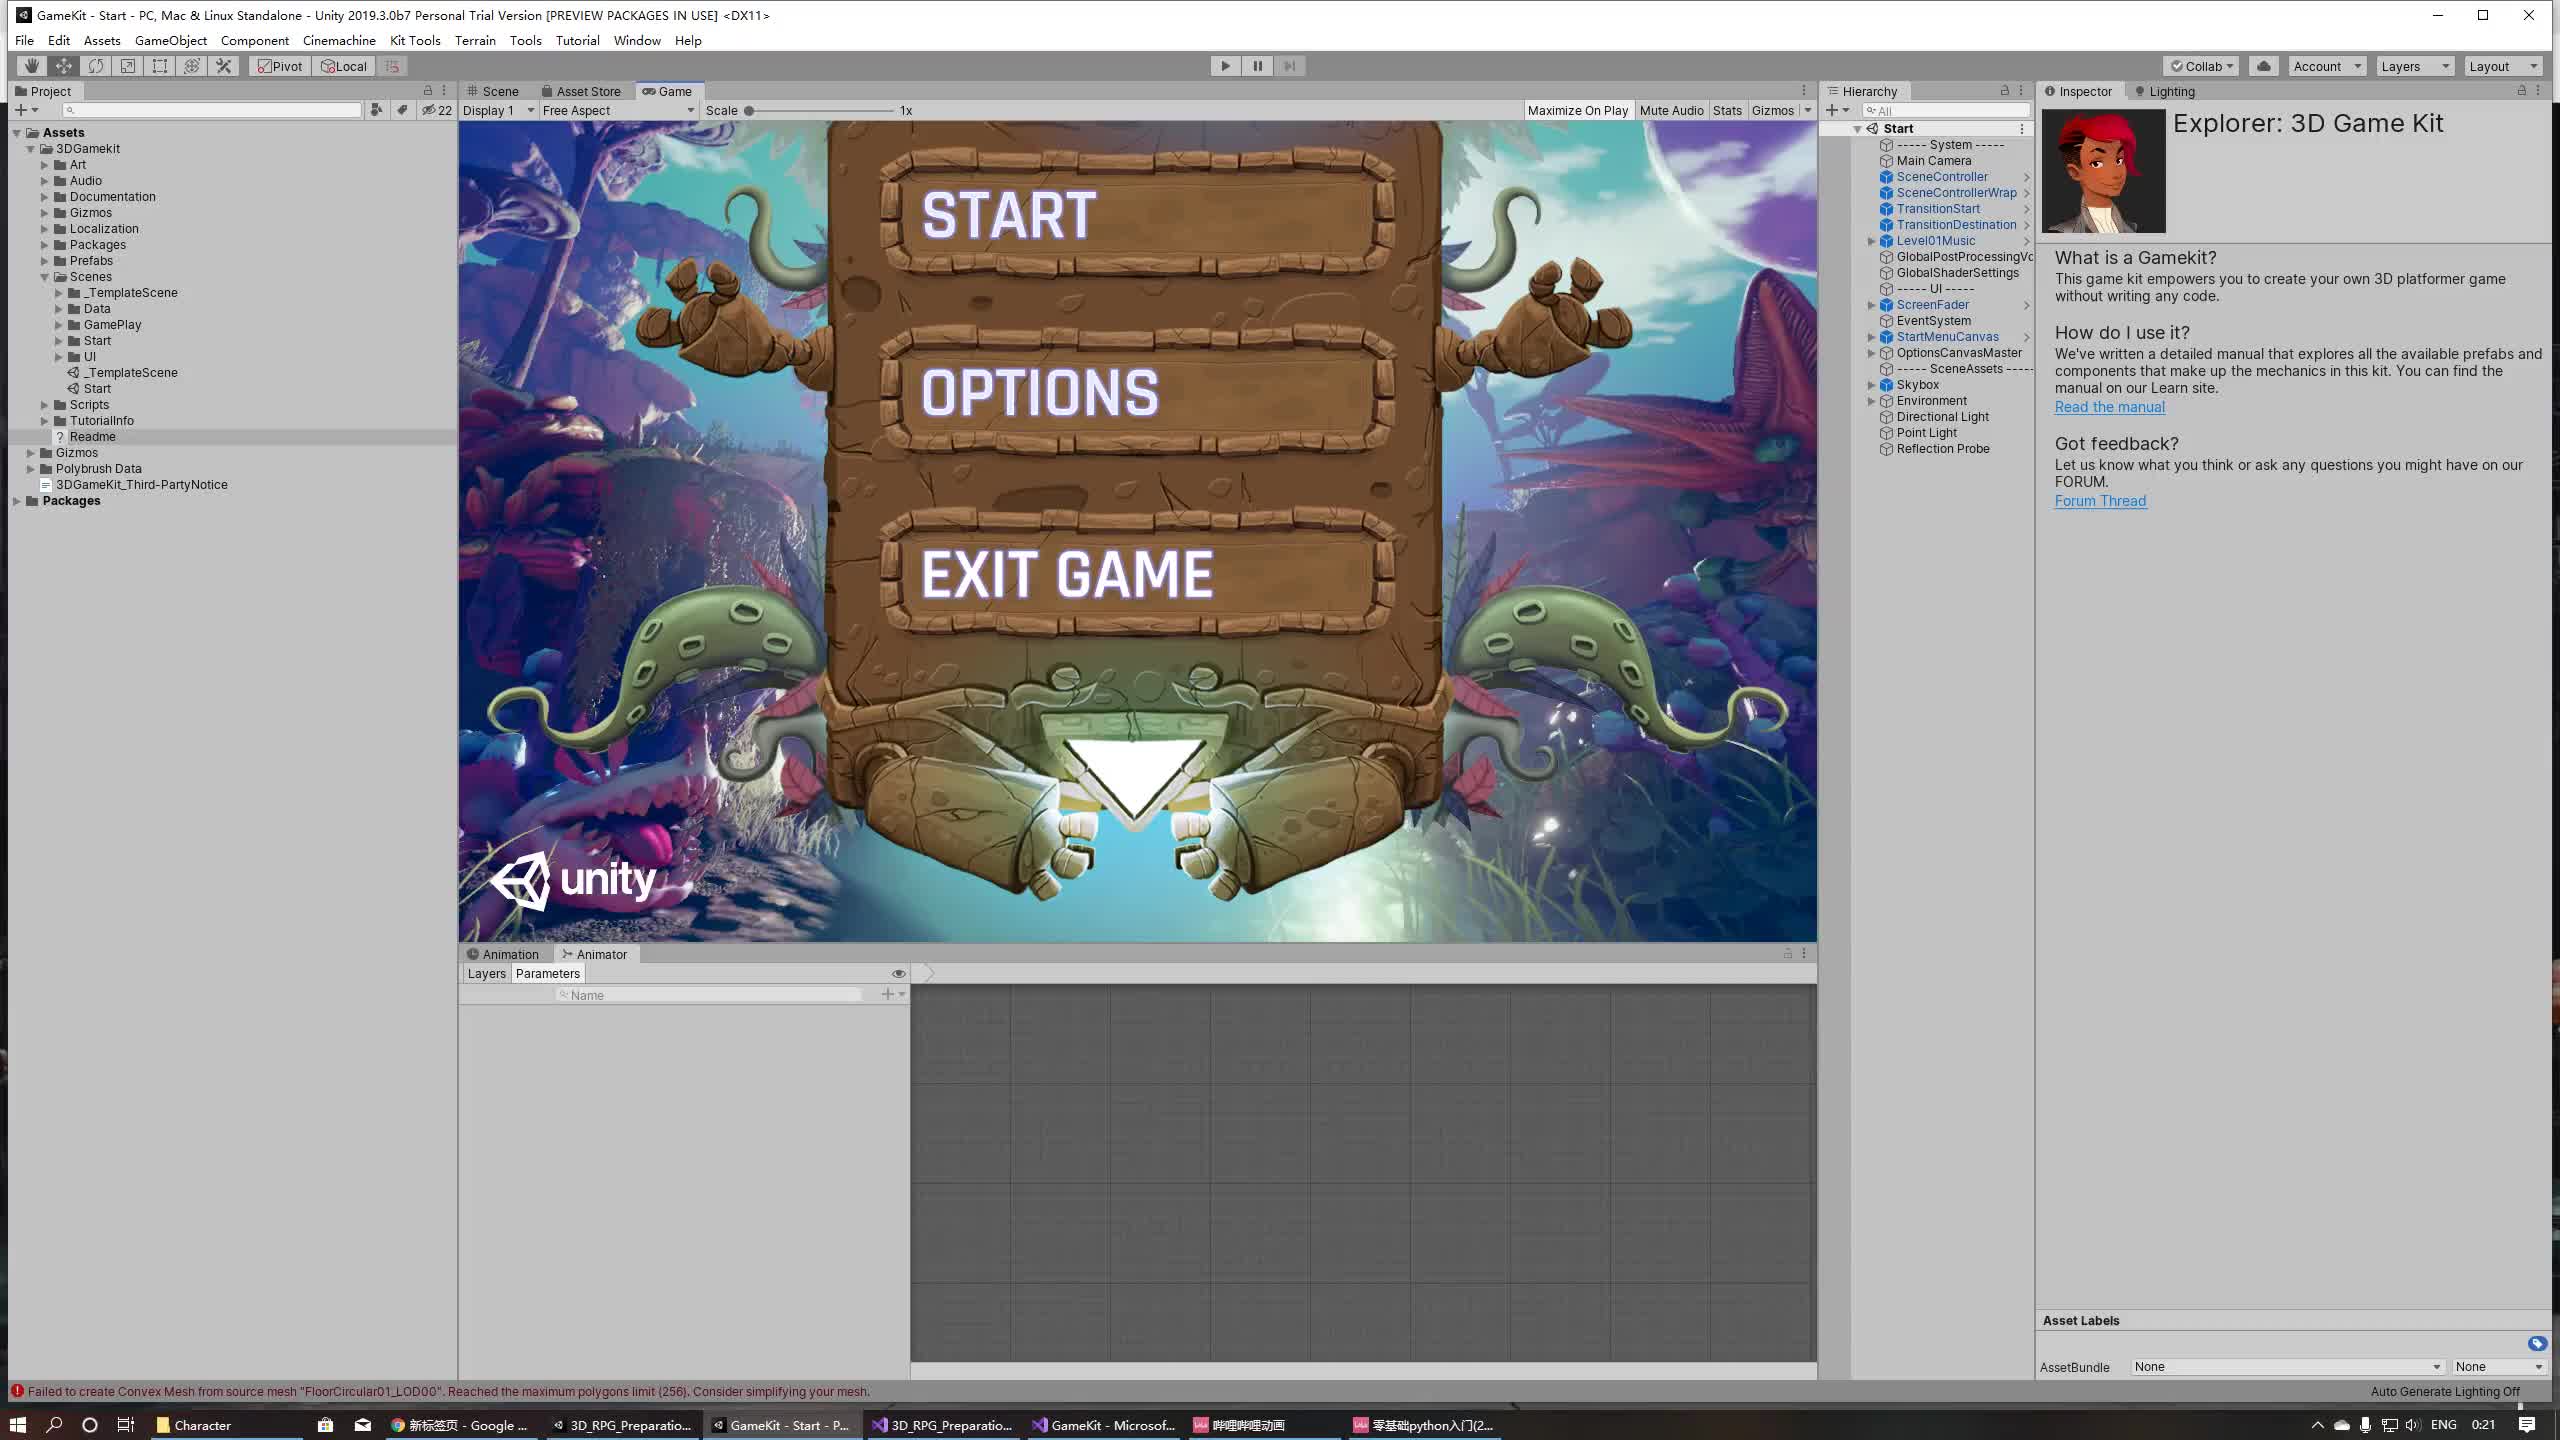Image resolution: width=2560 pixels, height=1440 pixels.
Task: Open the Cinemachine menu
Action: 339,41
